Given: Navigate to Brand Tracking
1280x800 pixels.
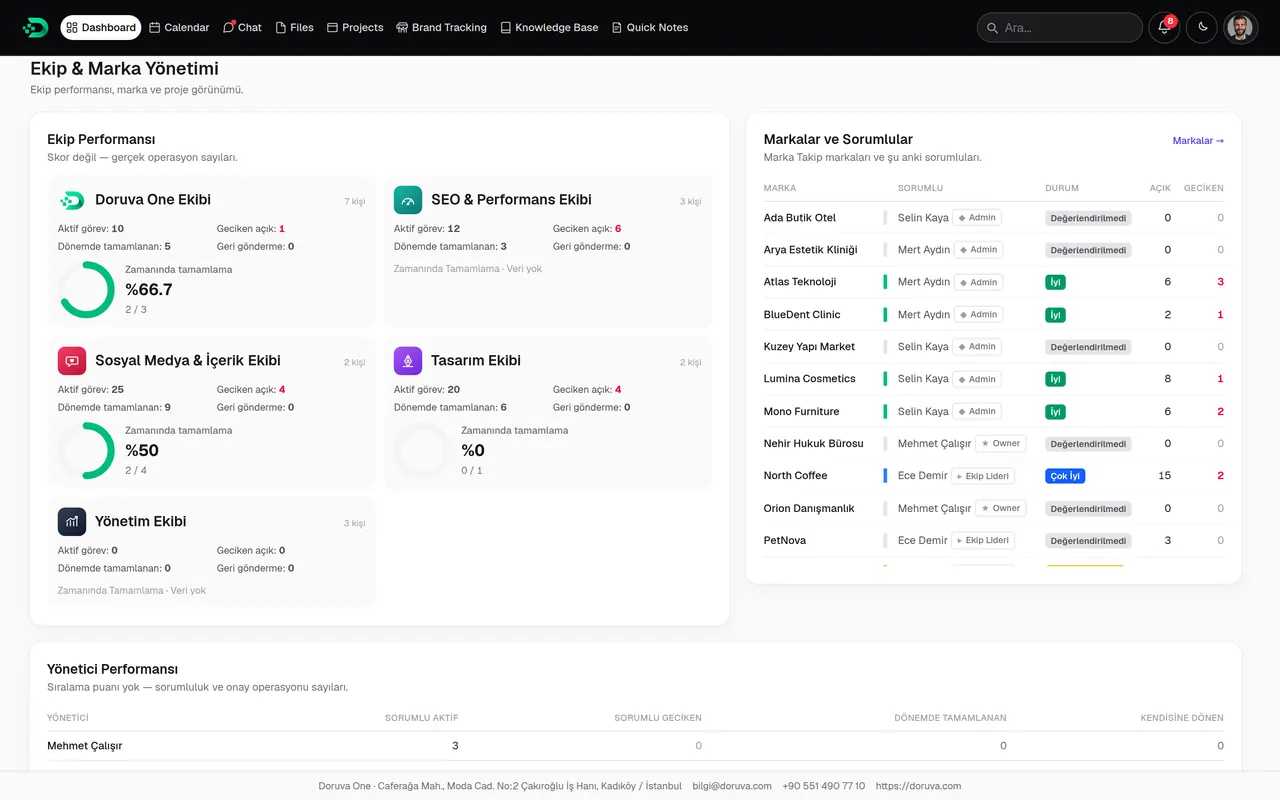Looking at the screenshot, I should [x=441, y=27].
